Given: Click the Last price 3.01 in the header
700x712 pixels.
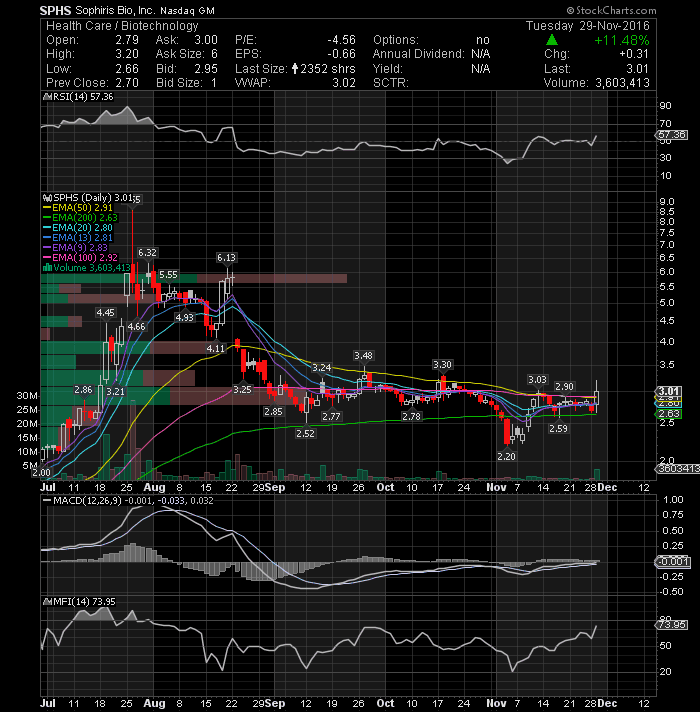Looking at the screenshot, I should [x=637, y=69].
